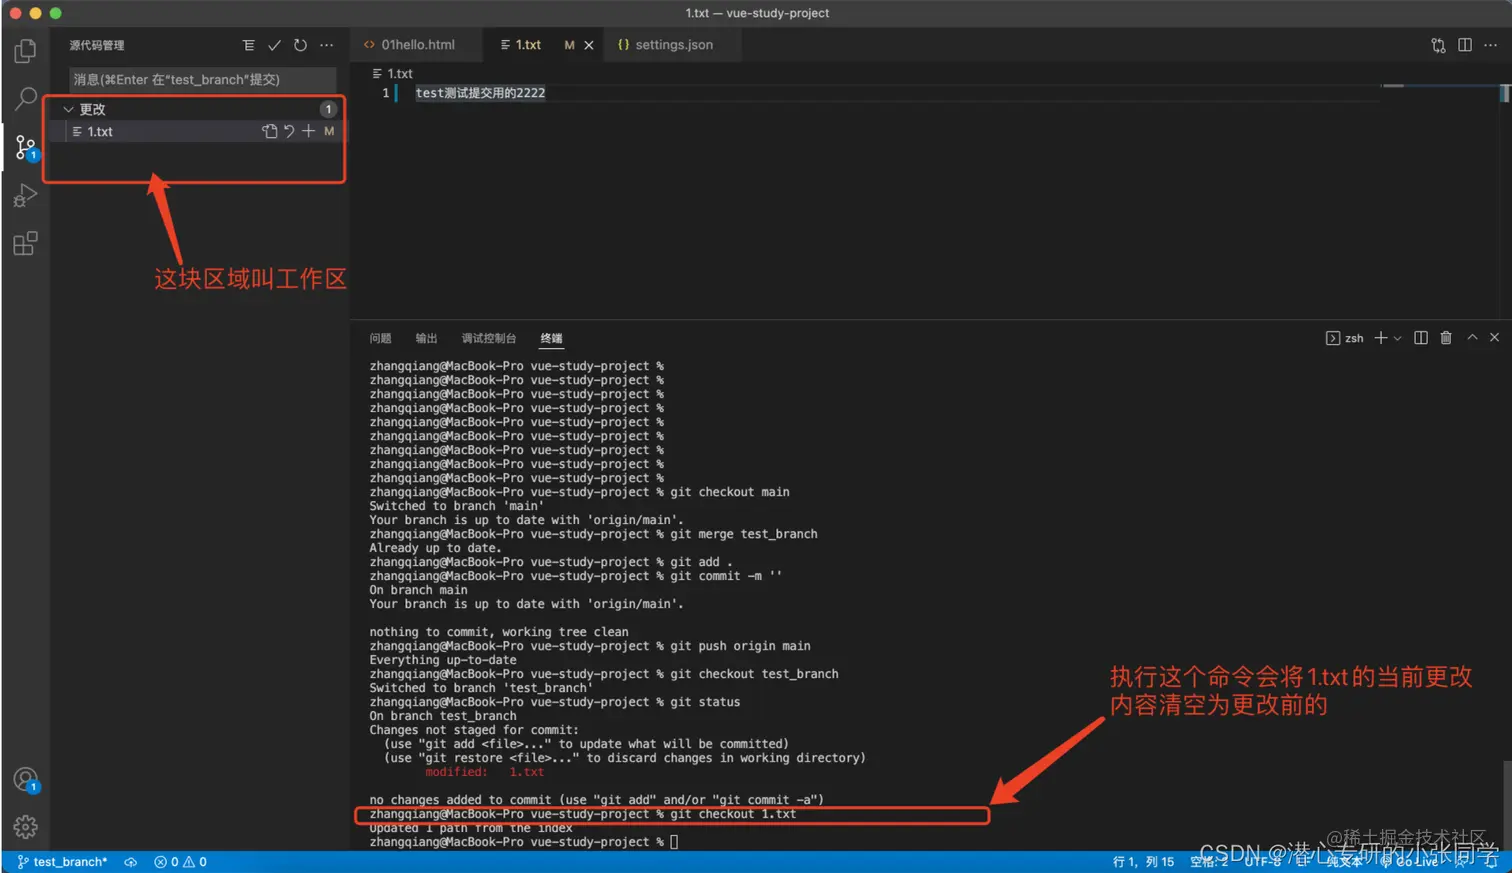This screenshot has height=873, width=1512.
Task: Split the terminal panel
Action: [1420, 338]
